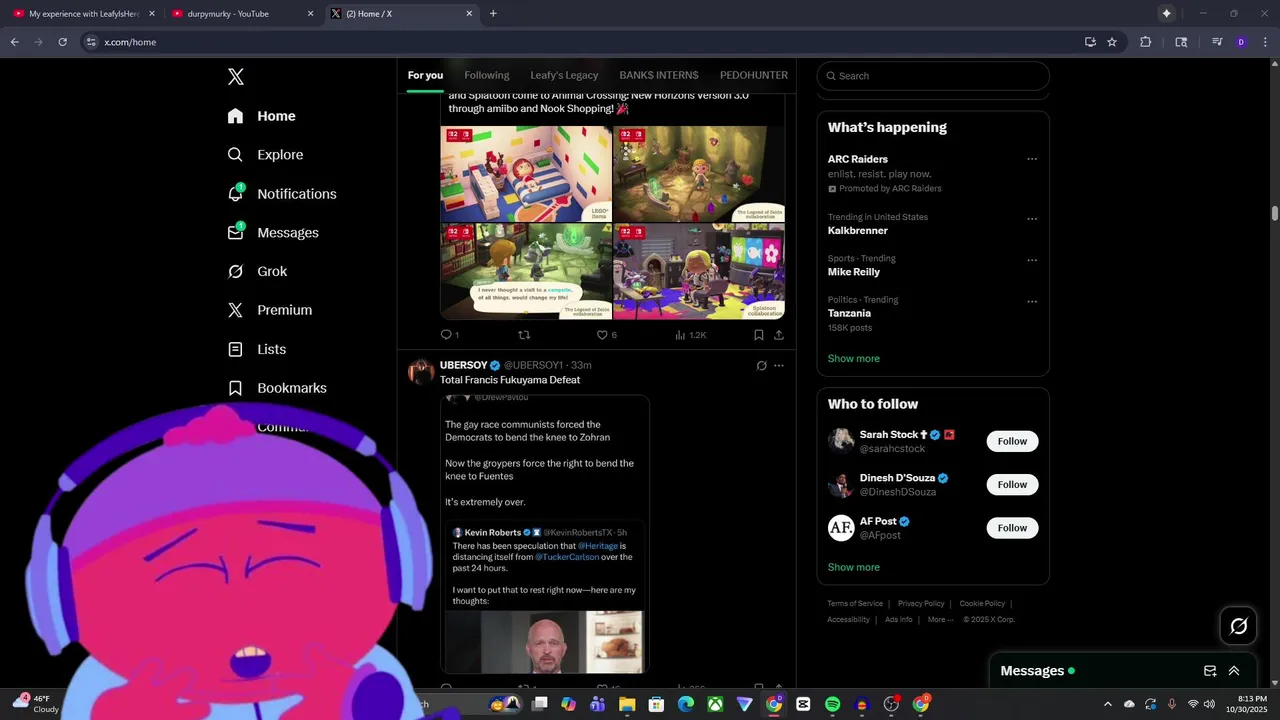The height and width of the screenshot is (720, 1280).
Task: Compose new message in Messages drawer
Action: click(x=1210, y=671)
